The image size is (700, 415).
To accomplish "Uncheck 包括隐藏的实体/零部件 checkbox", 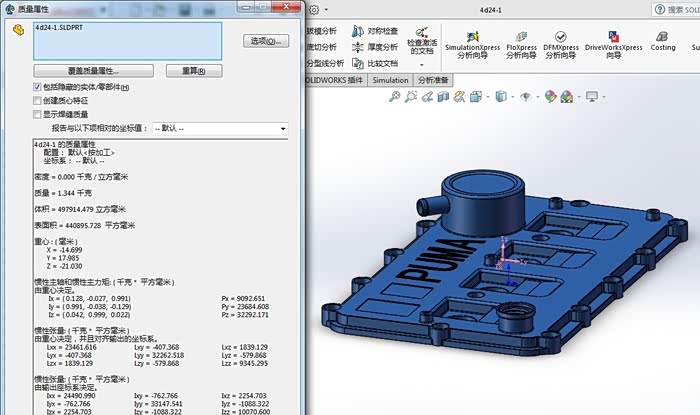I will point(37,88).
